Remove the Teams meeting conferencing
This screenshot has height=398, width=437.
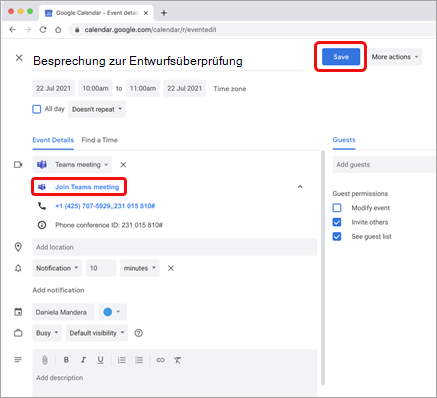point(123,165)
